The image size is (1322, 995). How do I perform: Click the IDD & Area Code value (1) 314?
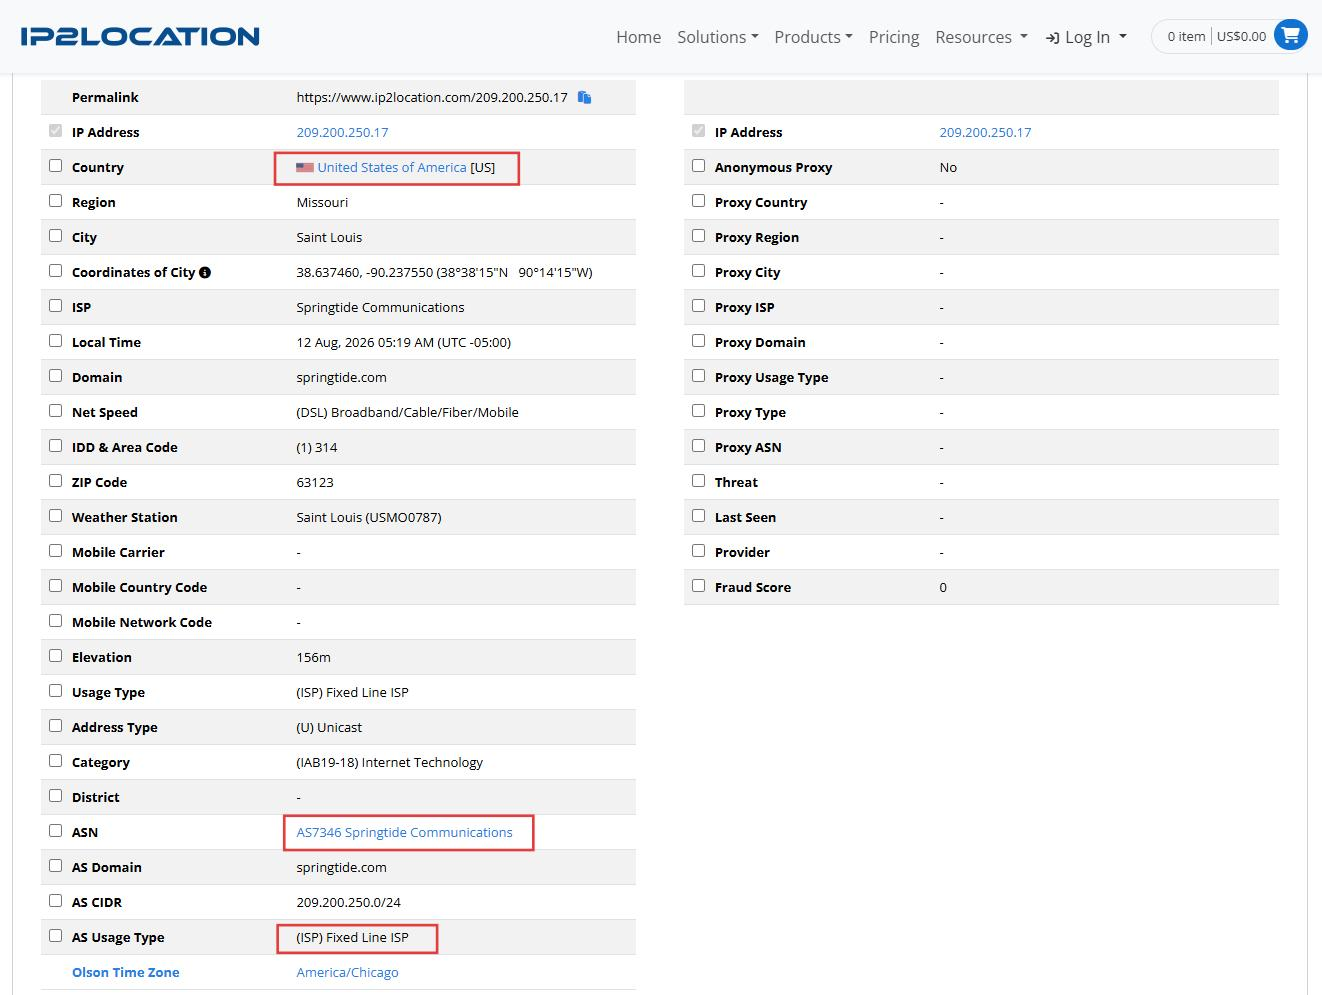tap(317, 447)
